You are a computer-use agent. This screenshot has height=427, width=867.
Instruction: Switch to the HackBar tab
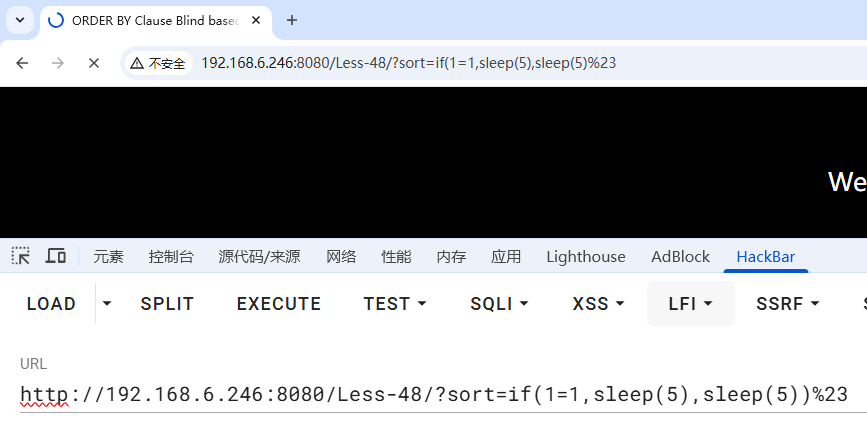(x=765, y=257)
